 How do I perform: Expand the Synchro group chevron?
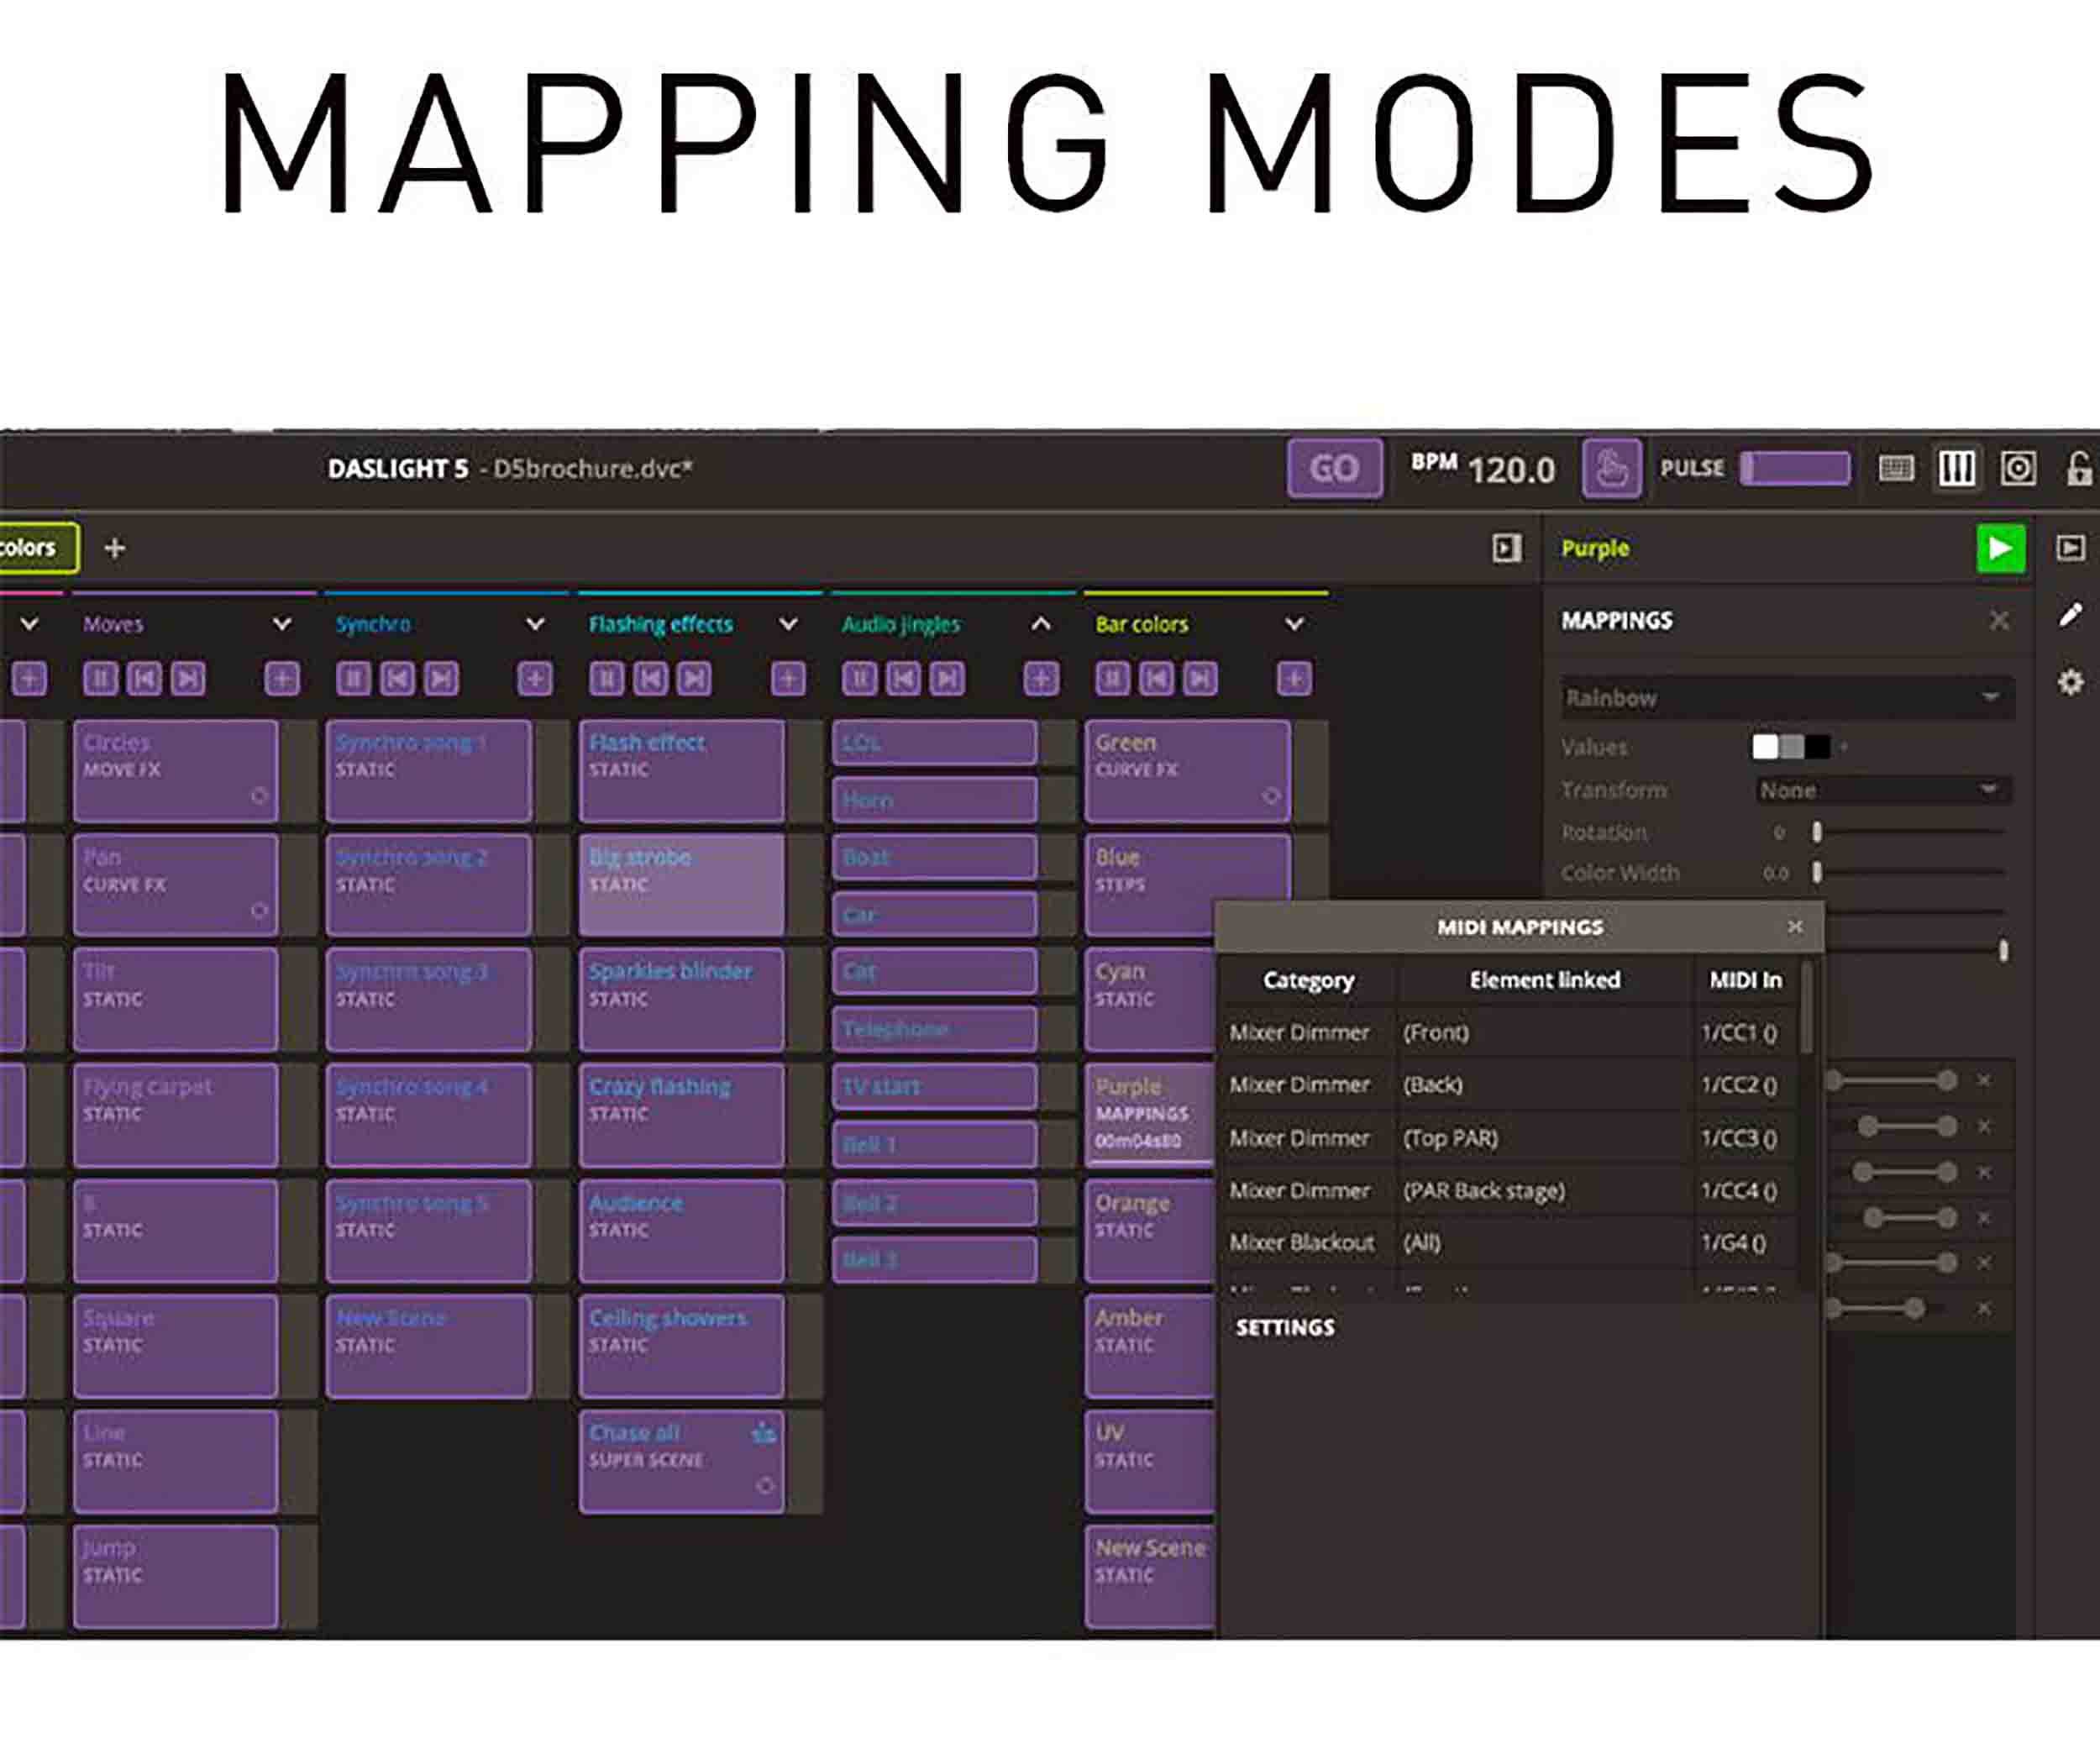536,624
